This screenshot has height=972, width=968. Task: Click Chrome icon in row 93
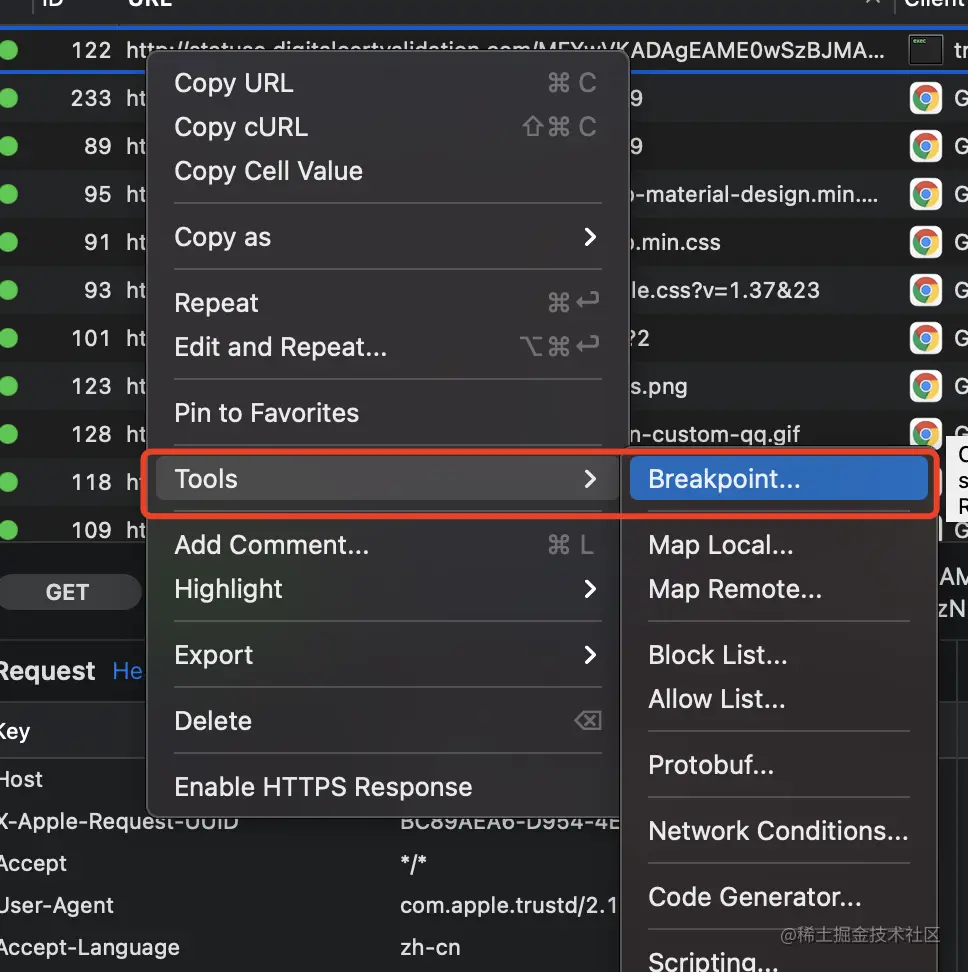tap(926, 290)
